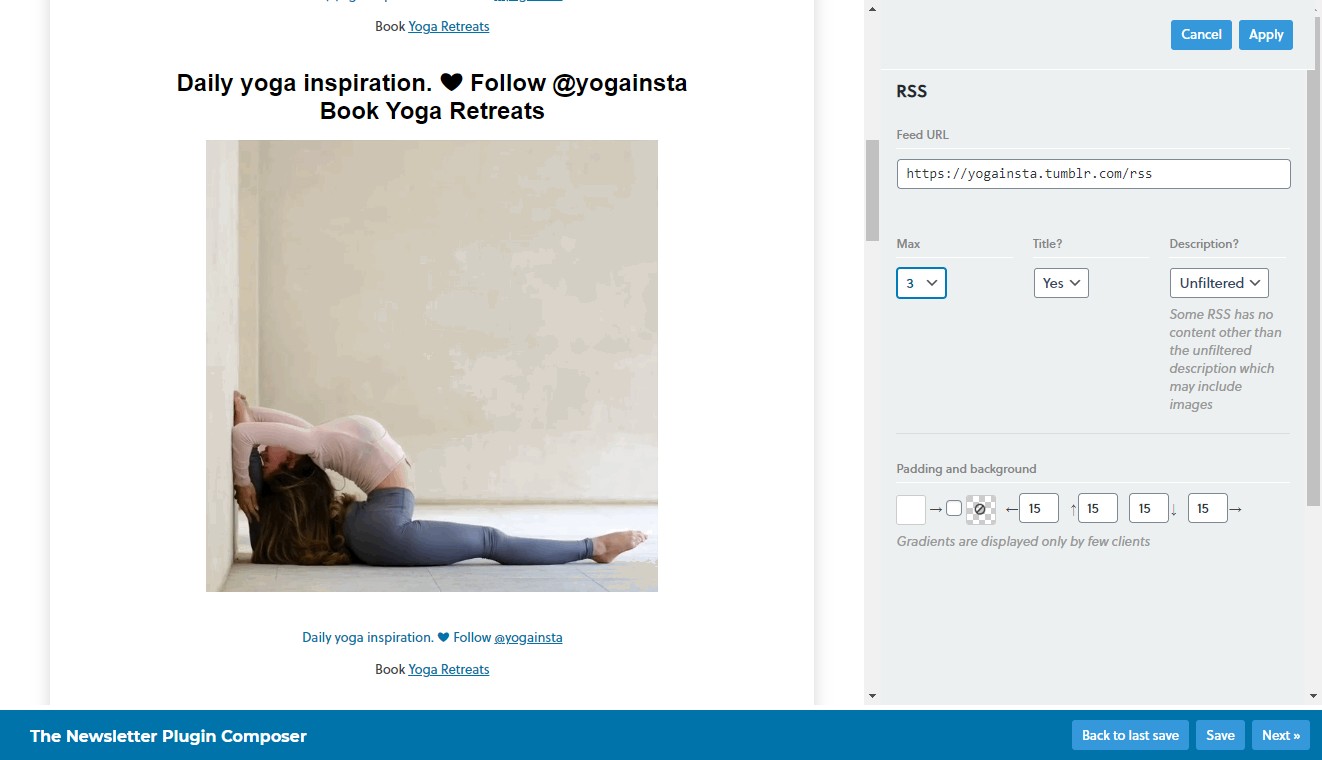The height and width of the screenshot is (760, 1322).
Task: Click the unfiltered description help text
Action: click(1225, 359)
